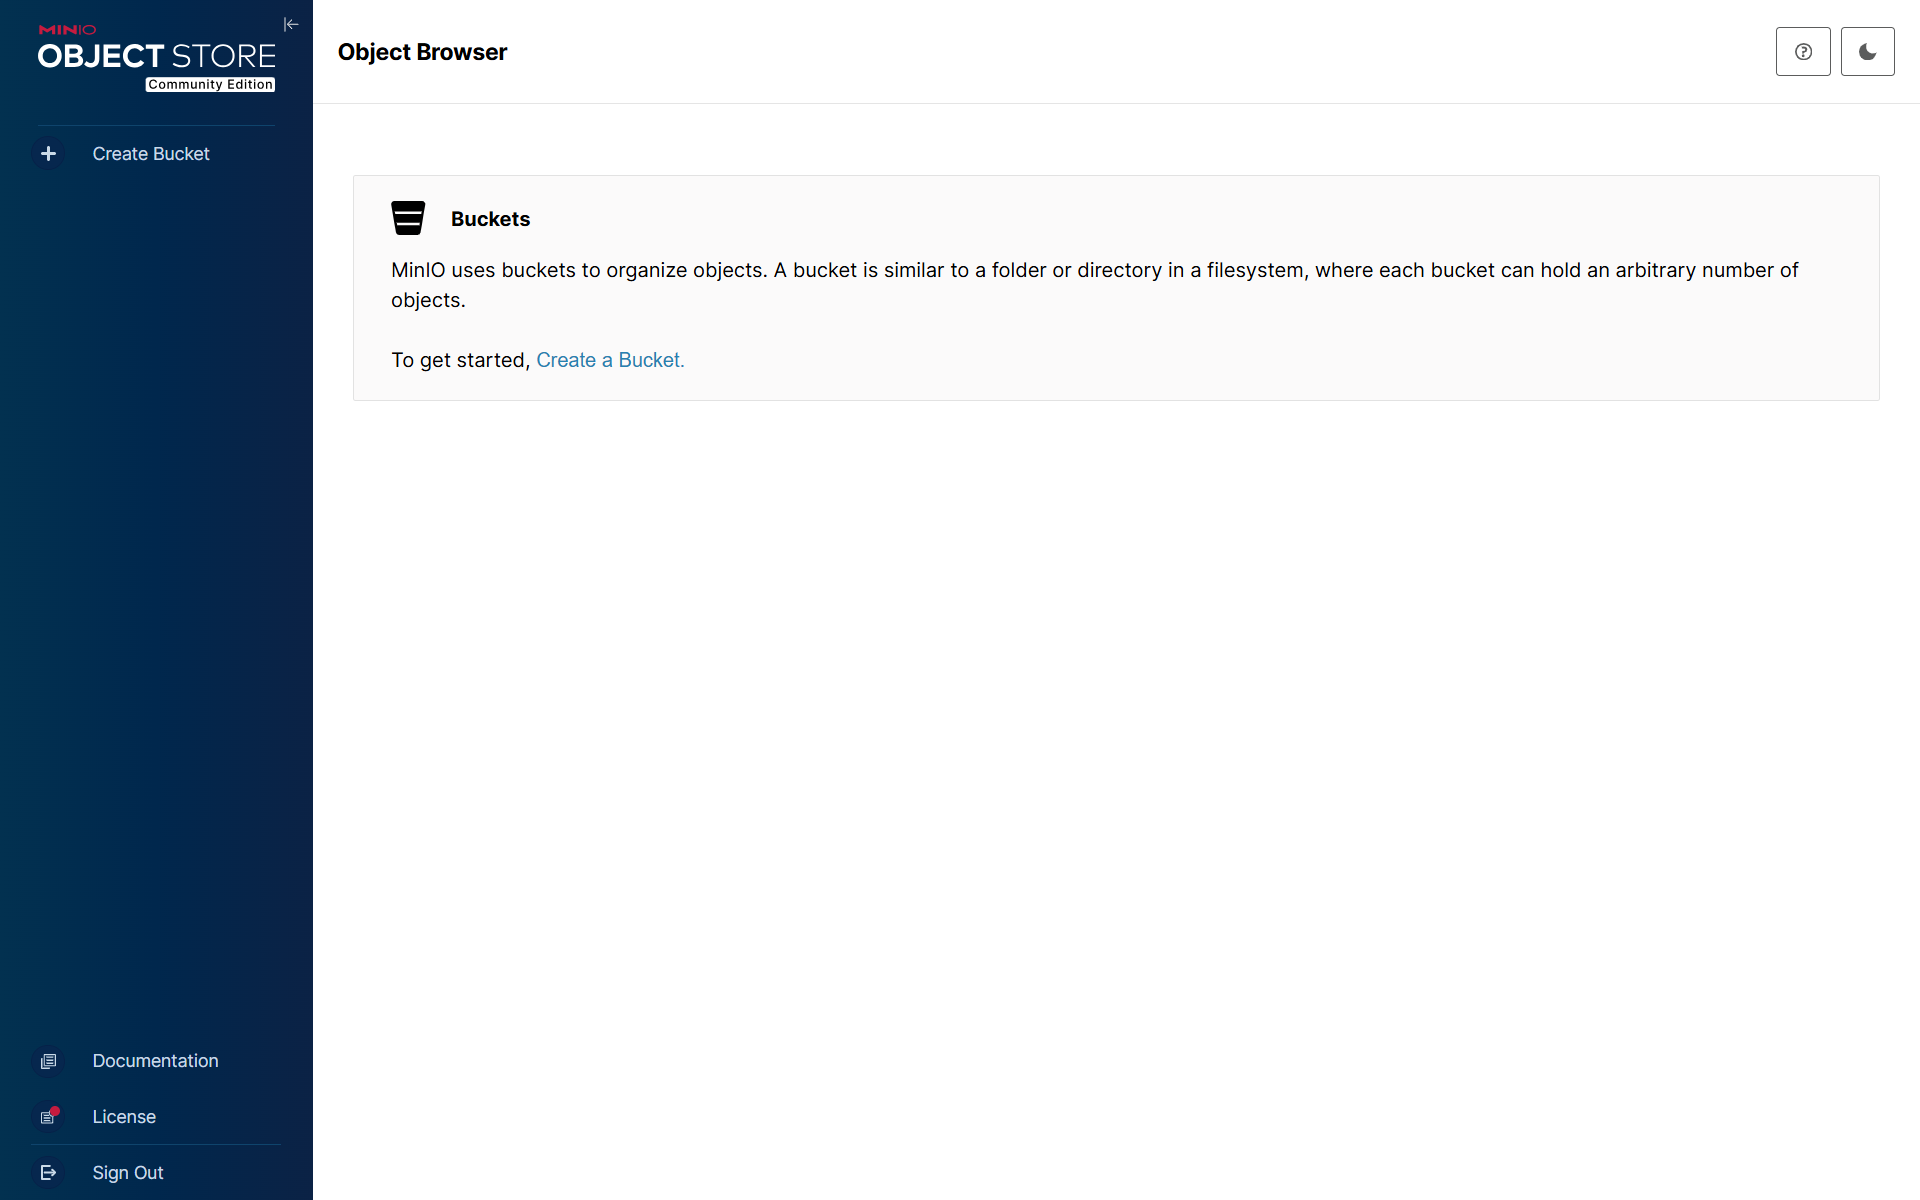
Task: Click the 'To get started,' text
Action: (x=460, y=360)
